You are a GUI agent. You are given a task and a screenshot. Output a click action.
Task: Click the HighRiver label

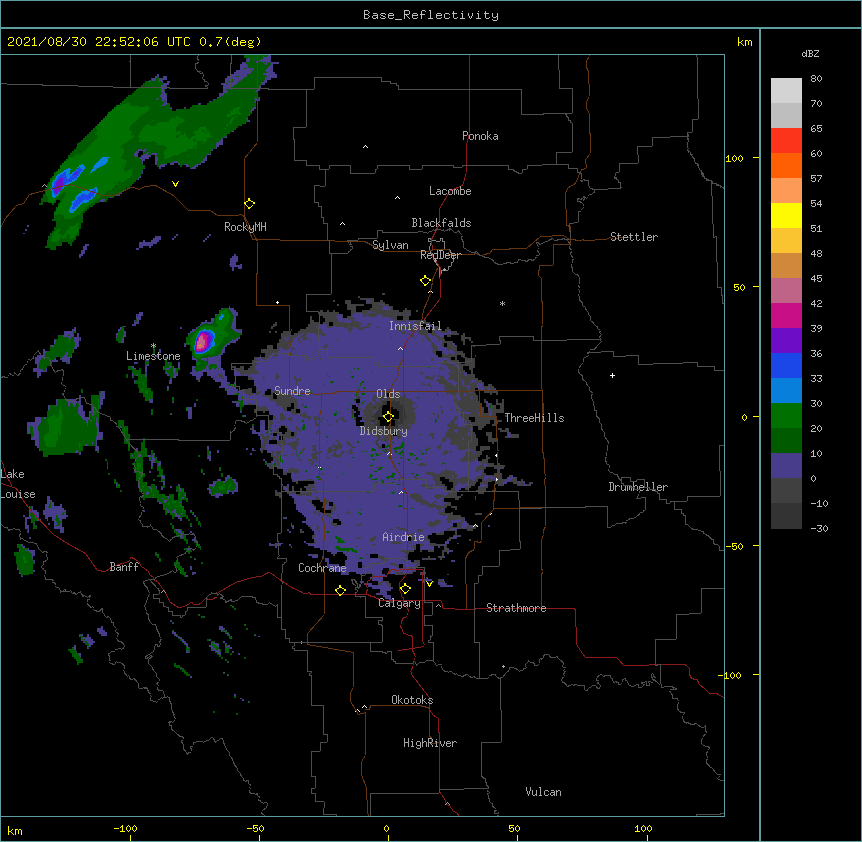[x=430, y=743]
